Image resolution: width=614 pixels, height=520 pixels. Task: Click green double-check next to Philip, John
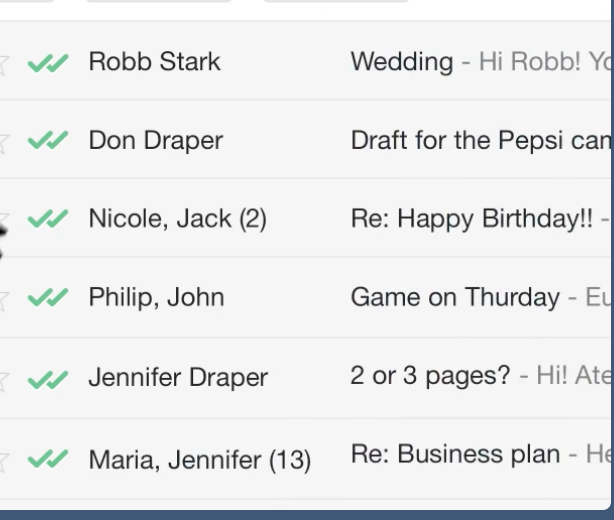tap(48, 297)
